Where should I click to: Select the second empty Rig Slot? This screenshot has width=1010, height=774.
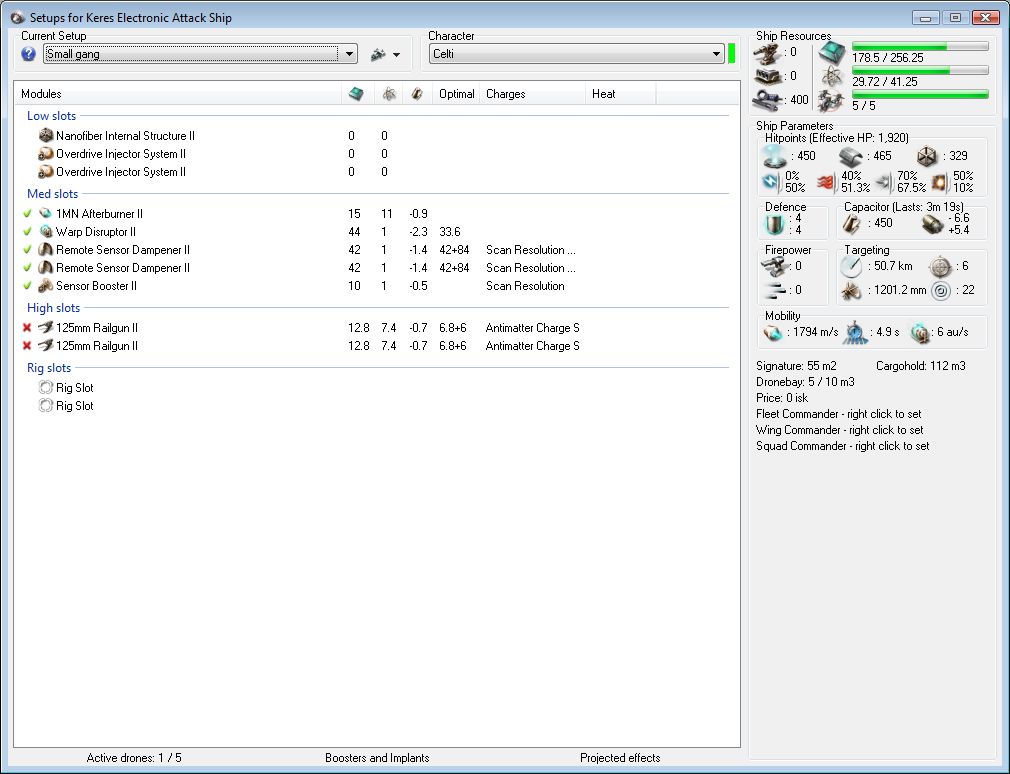66,406
